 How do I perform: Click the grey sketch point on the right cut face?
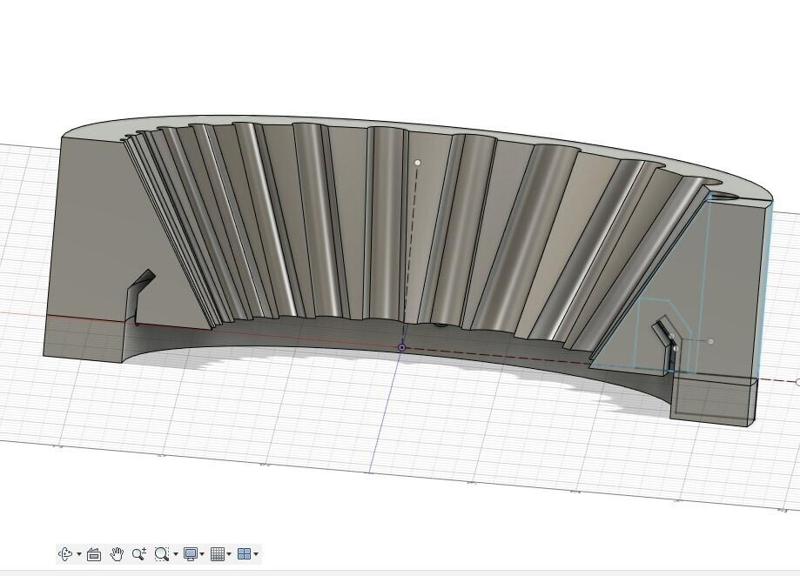711,341
